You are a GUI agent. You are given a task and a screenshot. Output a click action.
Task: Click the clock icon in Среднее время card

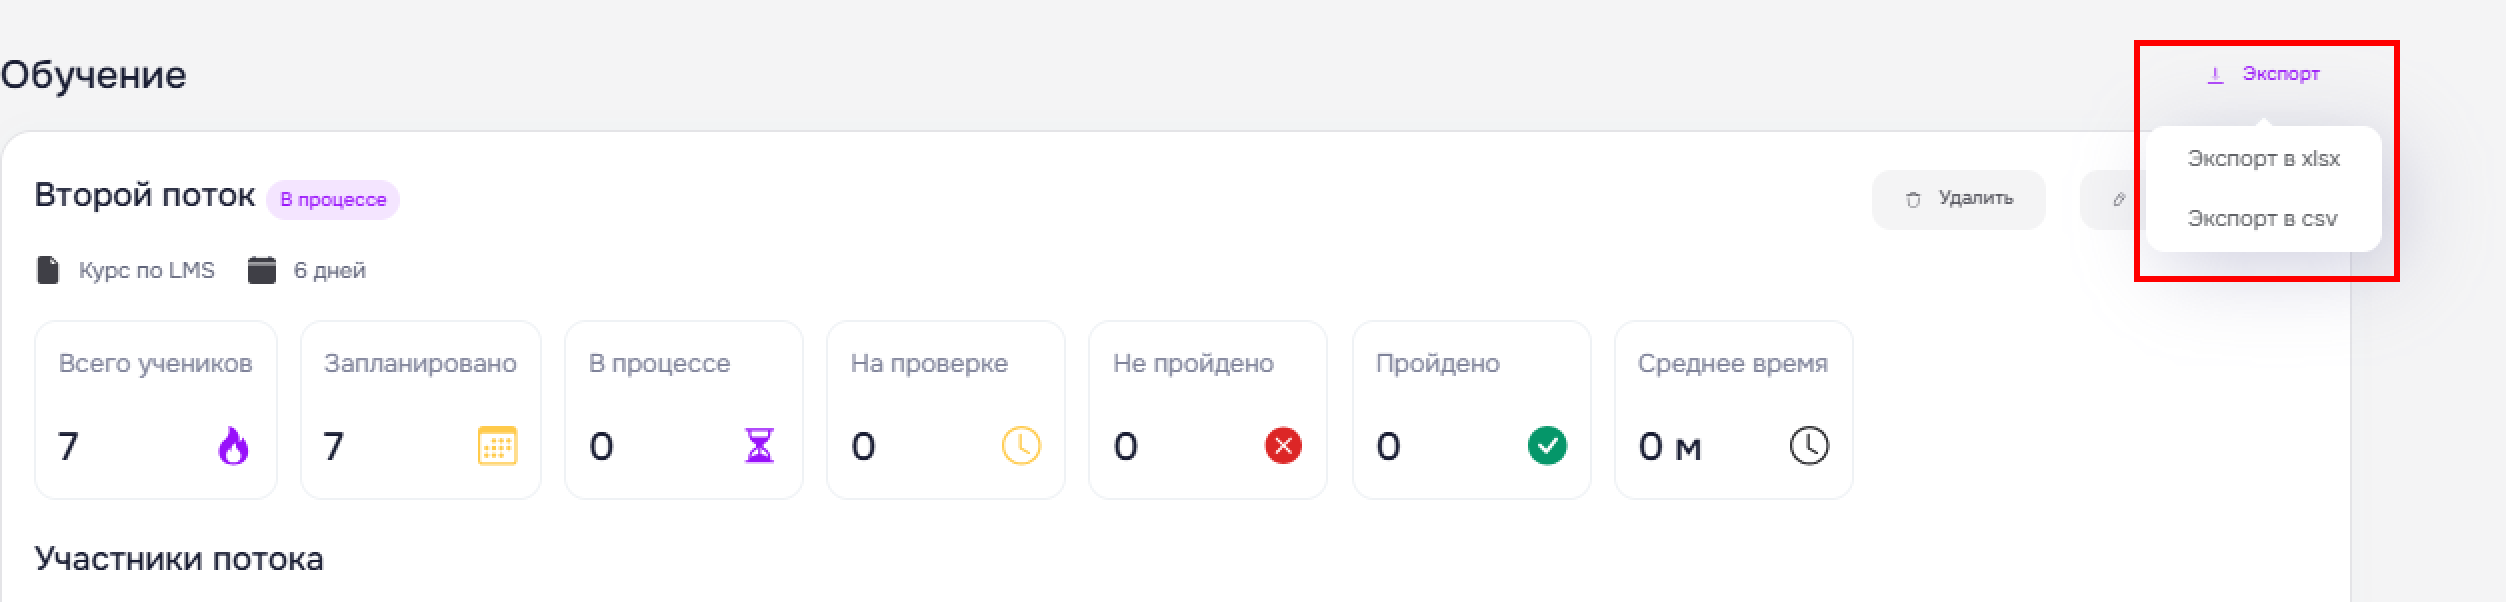tap(1809, 446)
